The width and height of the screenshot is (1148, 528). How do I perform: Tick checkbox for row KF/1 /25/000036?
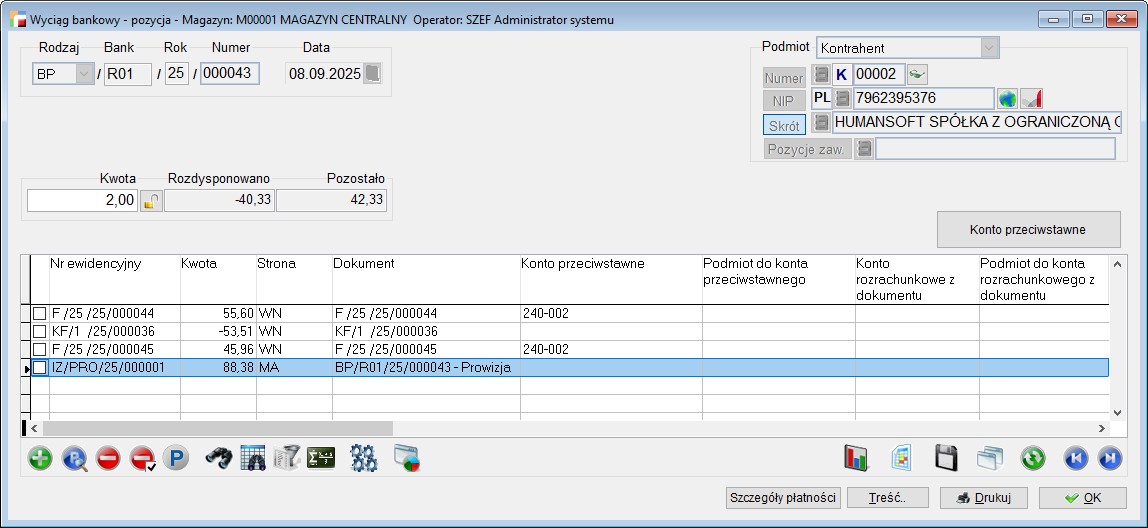(x=40, y=332)
